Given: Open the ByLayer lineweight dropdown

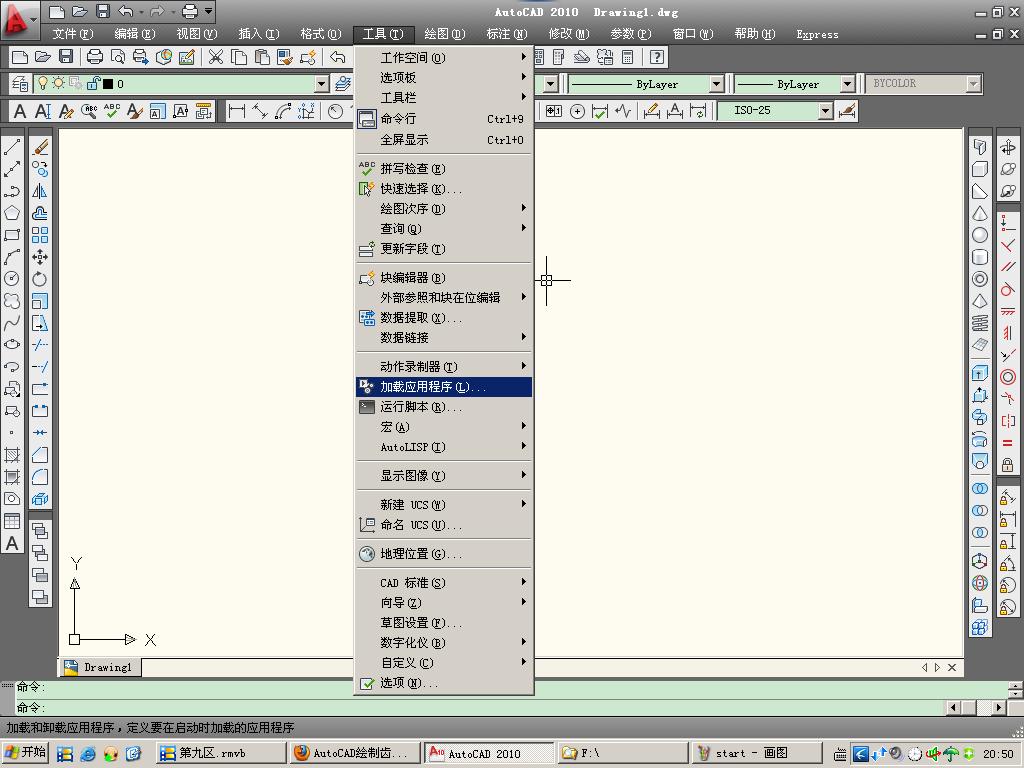Looking at the screenshot, I should coord(847,84).
